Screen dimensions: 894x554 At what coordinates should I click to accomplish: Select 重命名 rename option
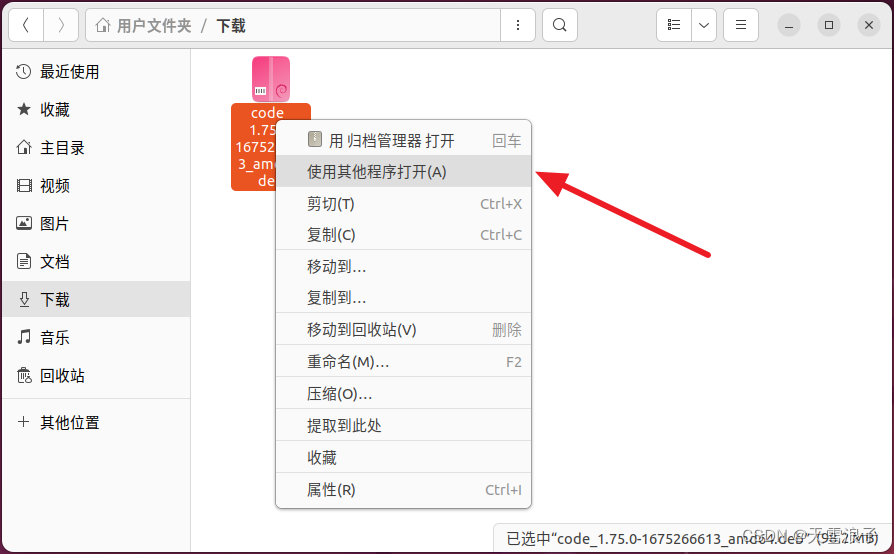pos(348,362)
